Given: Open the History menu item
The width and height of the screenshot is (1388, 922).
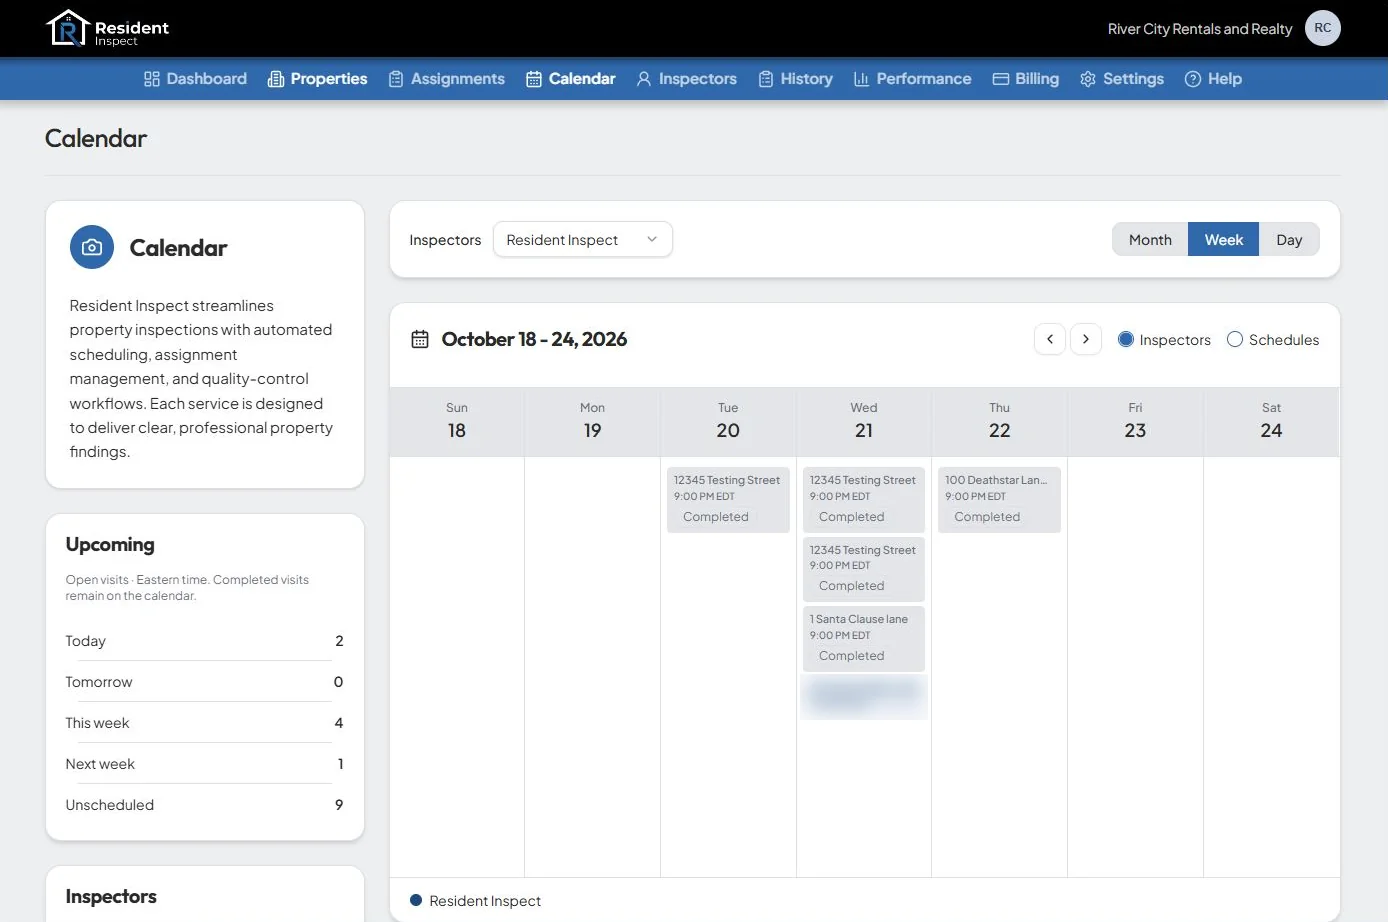Looking at the screenshot, I should tap(795, 79).
